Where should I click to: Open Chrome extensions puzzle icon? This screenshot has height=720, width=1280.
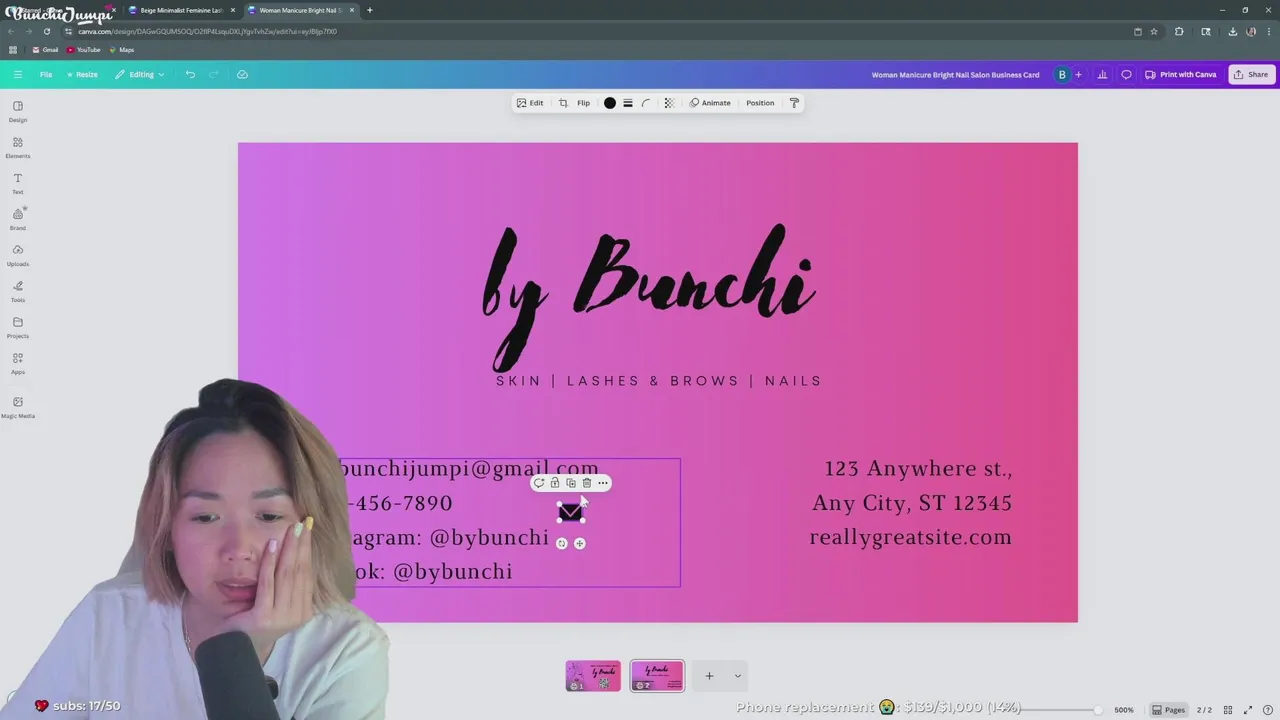point(1179,31)
